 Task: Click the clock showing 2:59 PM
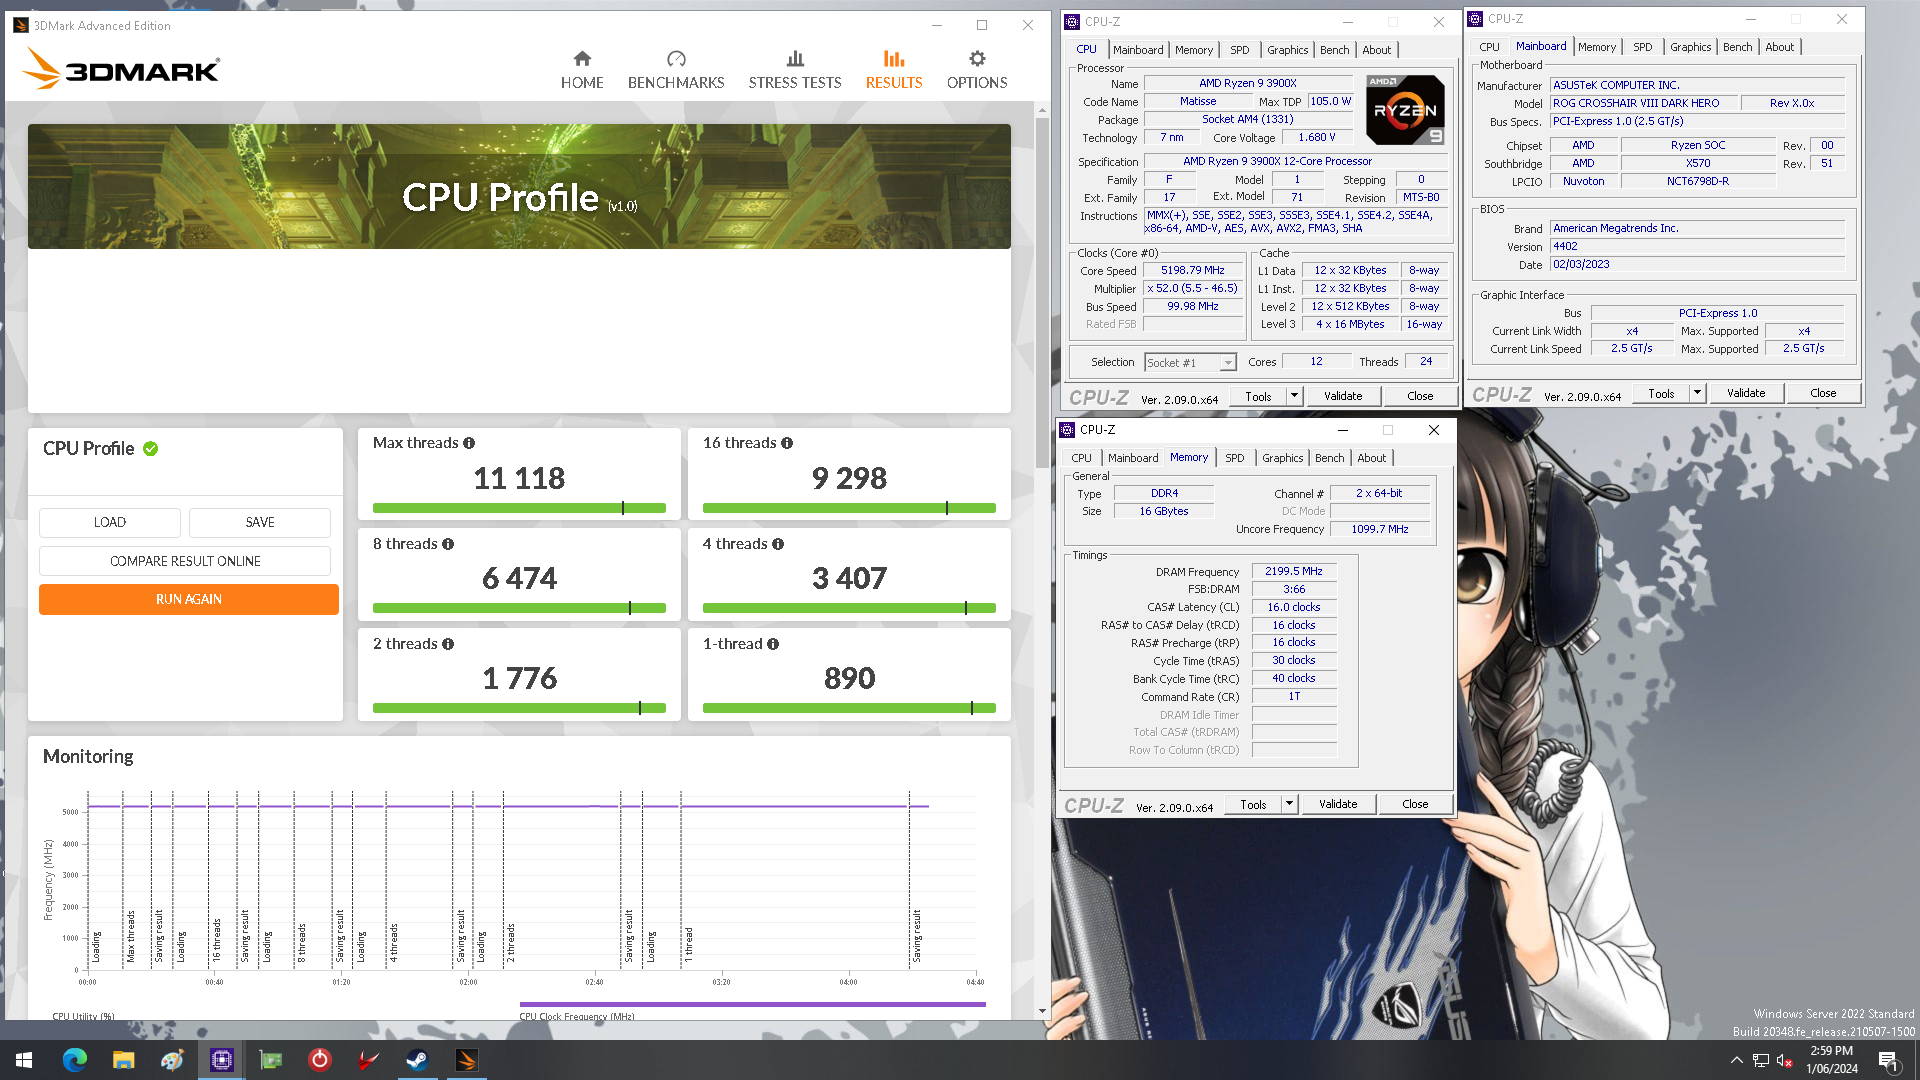point(1831,1051)
